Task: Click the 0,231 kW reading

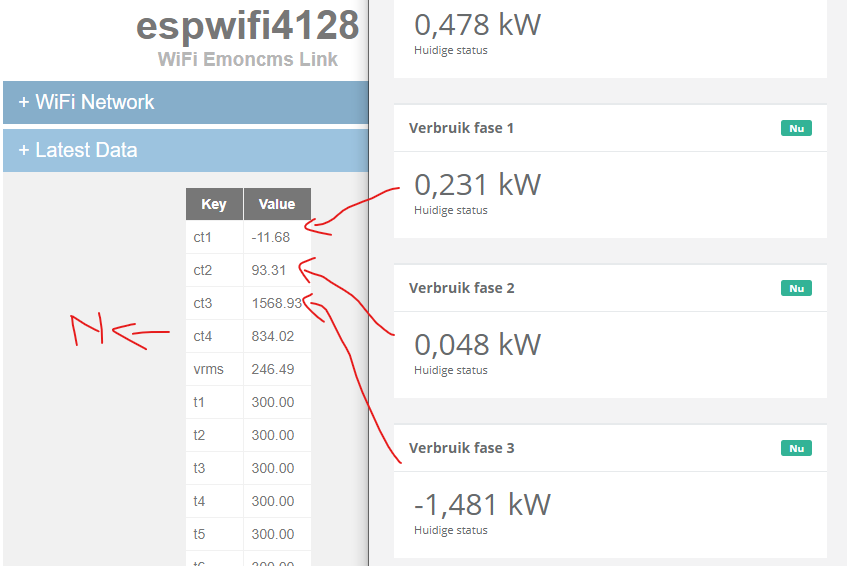Action: click(x=478, y=185)
